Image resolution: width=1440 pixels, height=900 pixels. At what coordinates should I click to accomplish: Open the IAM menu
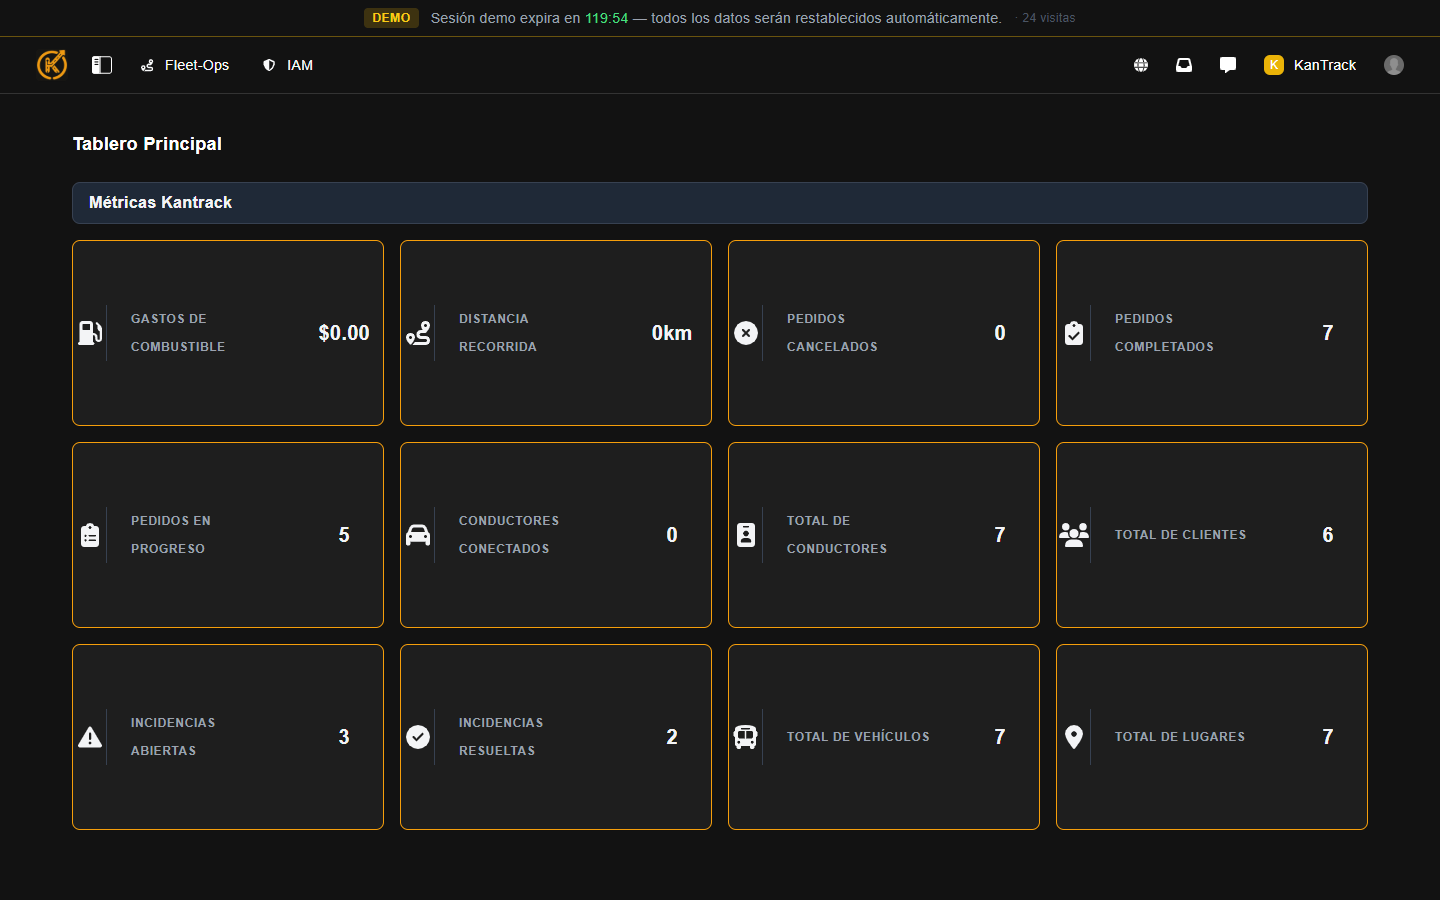[288, 65]
